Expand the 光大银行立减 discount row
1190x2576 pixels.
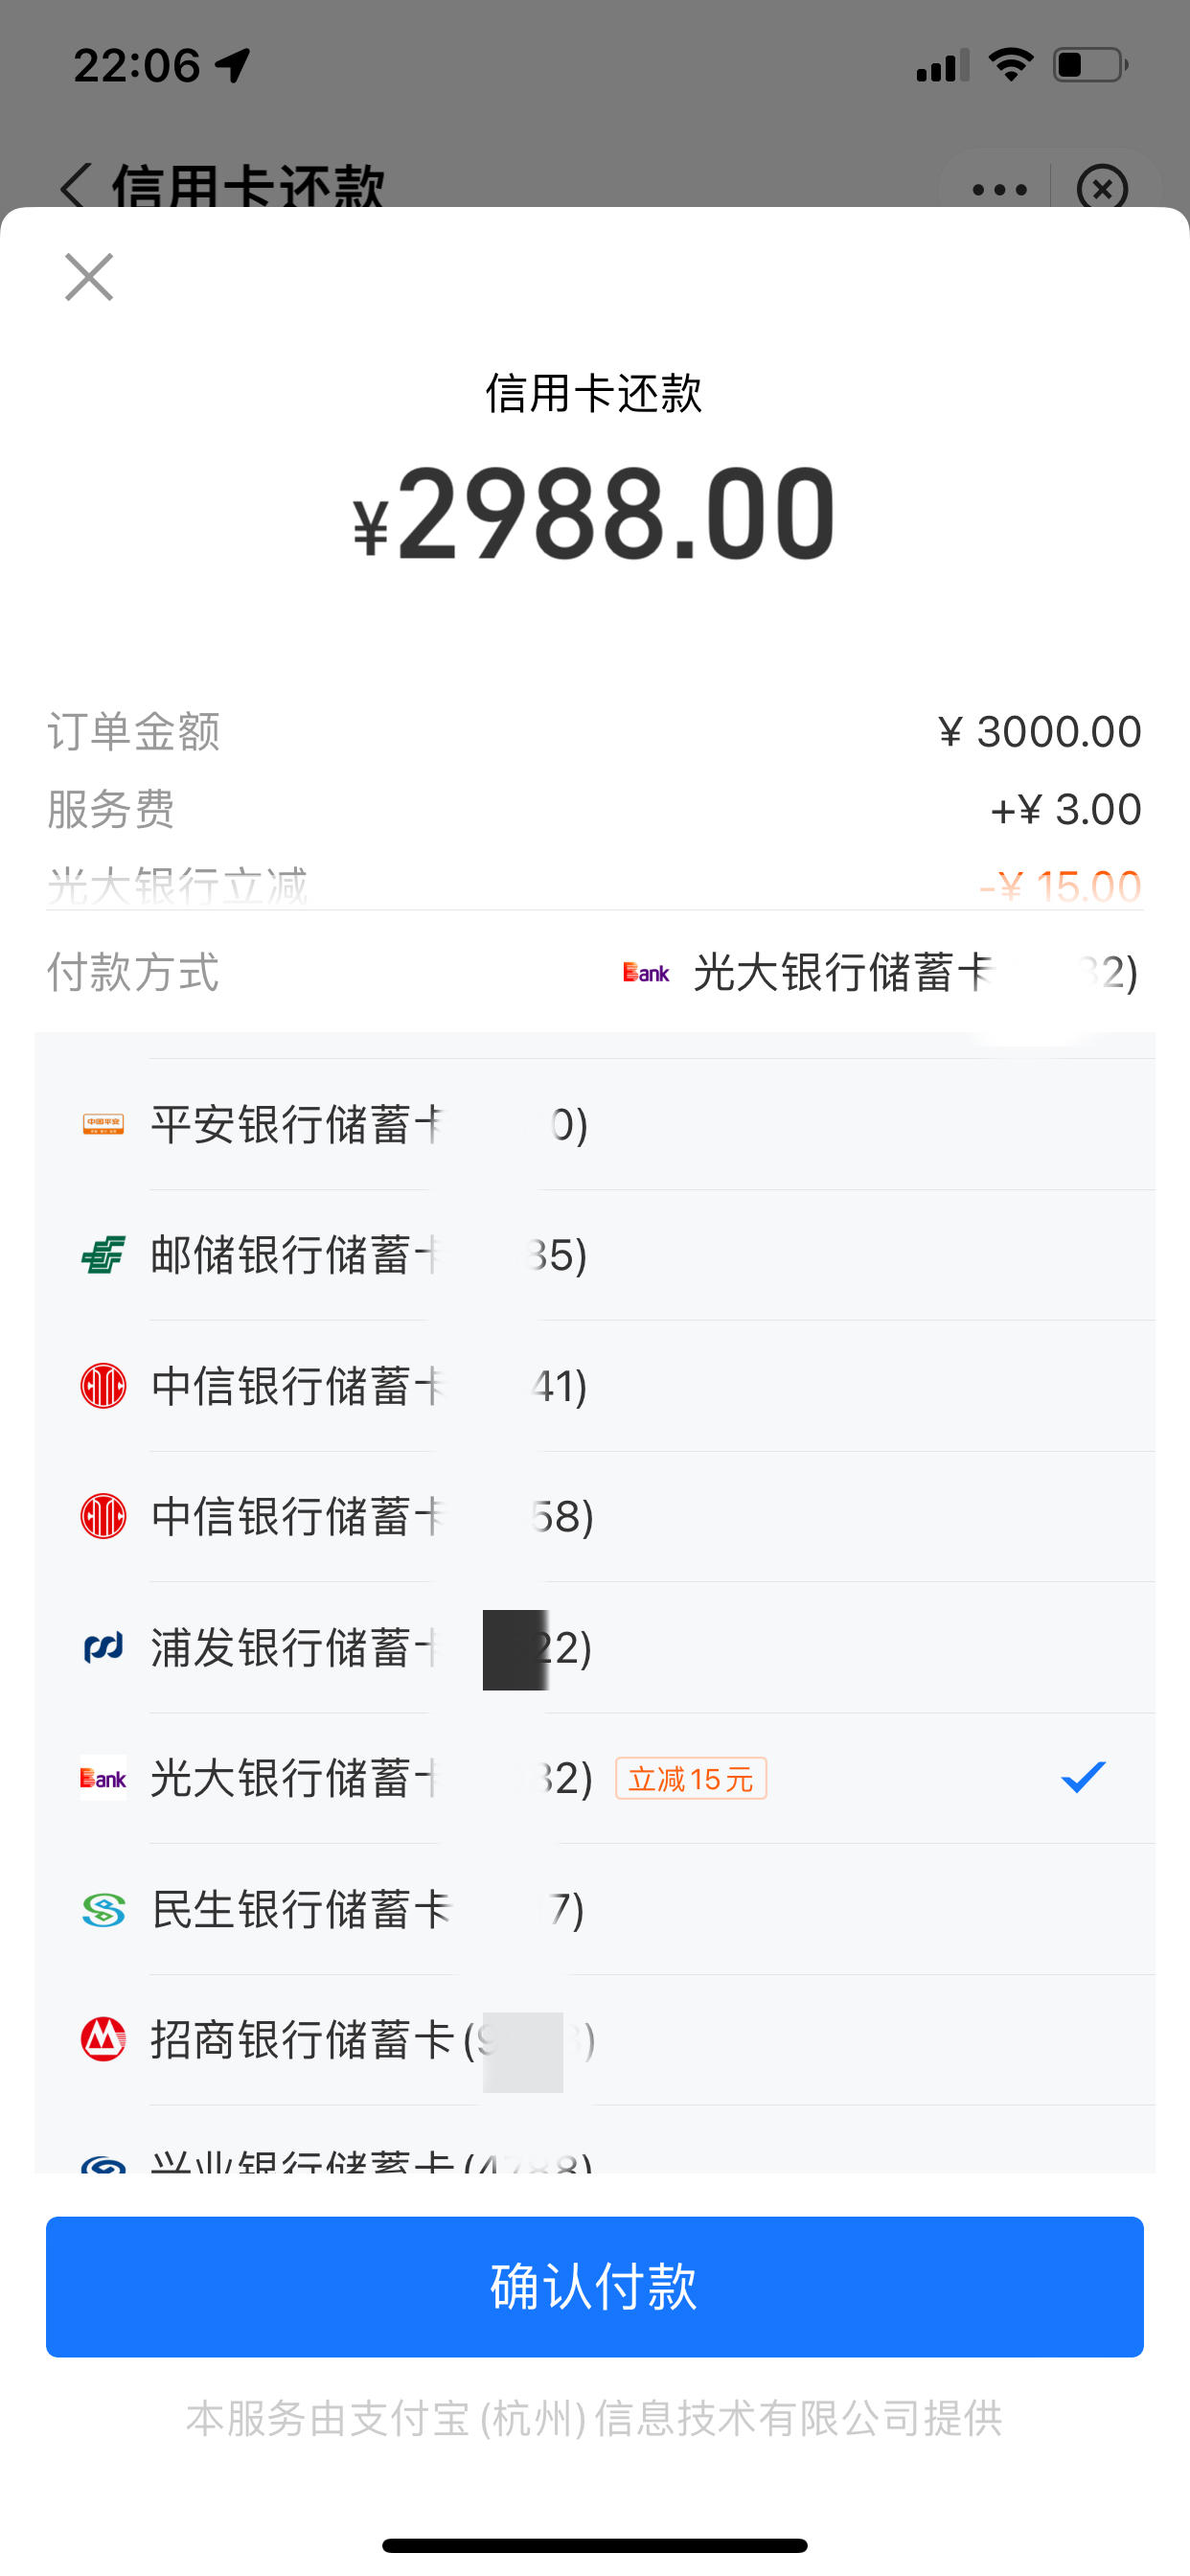[595, 886]
